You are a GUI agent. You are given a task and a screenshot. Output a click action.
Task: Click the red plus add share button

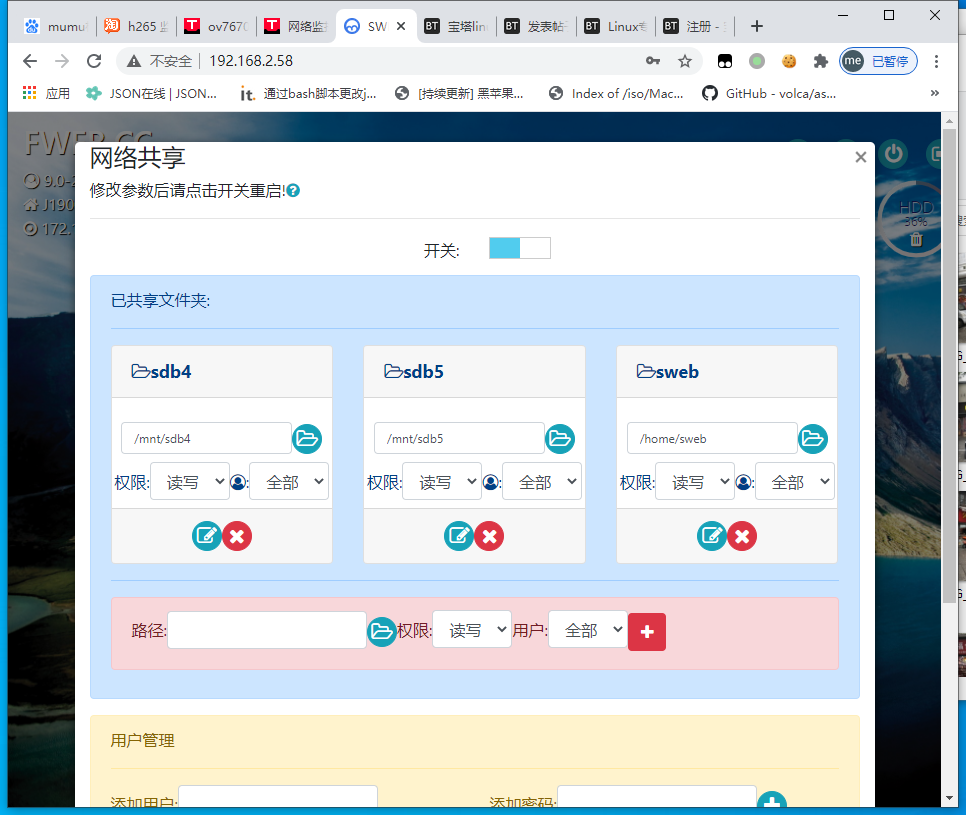point(647,631)
